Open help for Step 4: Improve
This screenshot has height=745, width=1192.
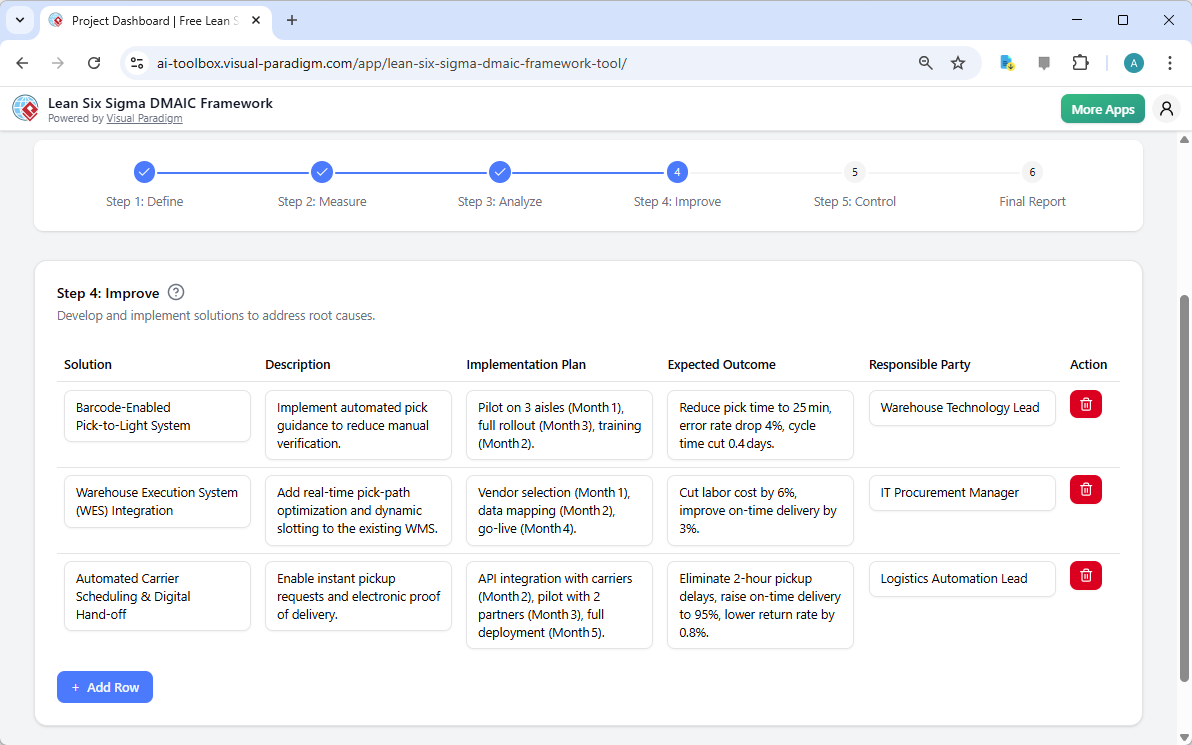click(x=176, y=292)
